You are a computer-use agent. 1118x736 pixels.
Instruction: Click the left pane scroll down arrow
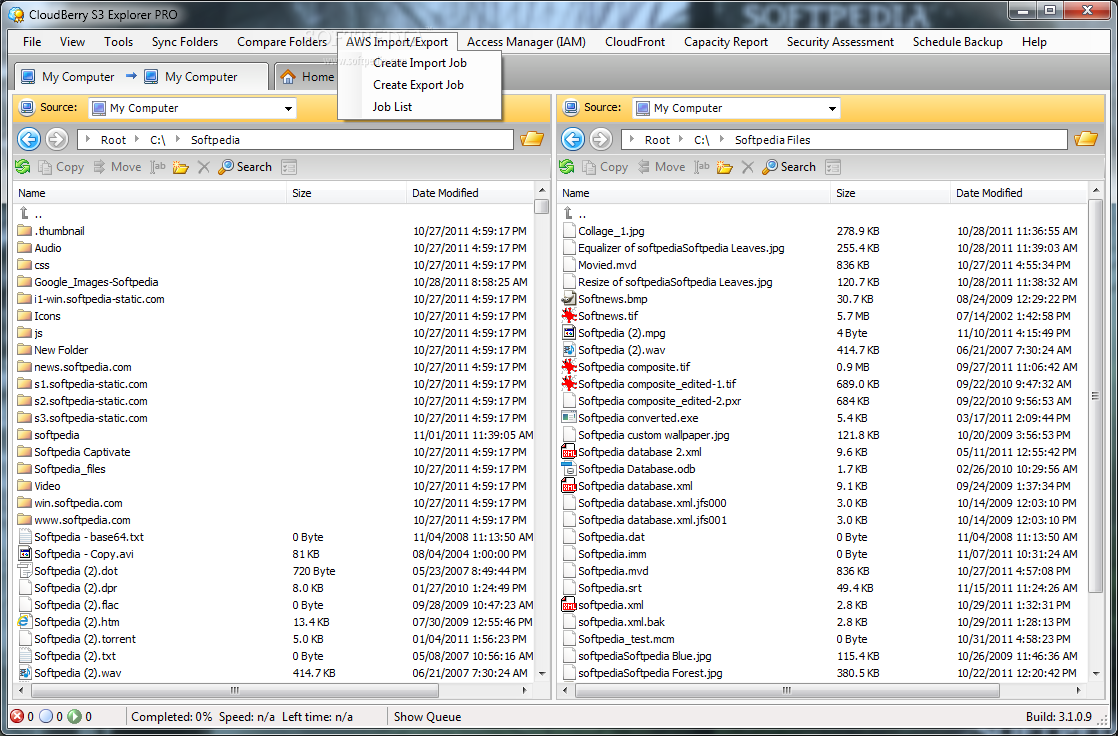click(542, 673)
